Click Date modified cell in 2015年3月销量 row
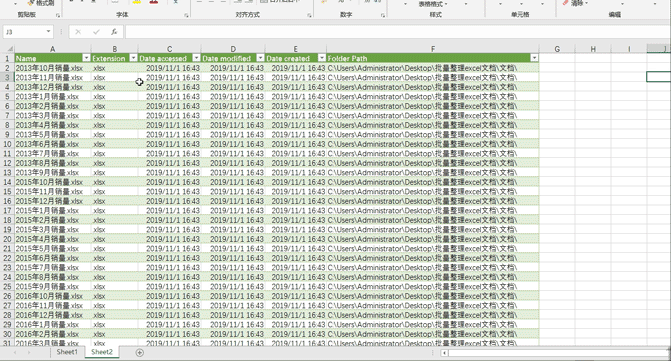The width and height of the screenshot is (671, 361). tap(233, 229)
